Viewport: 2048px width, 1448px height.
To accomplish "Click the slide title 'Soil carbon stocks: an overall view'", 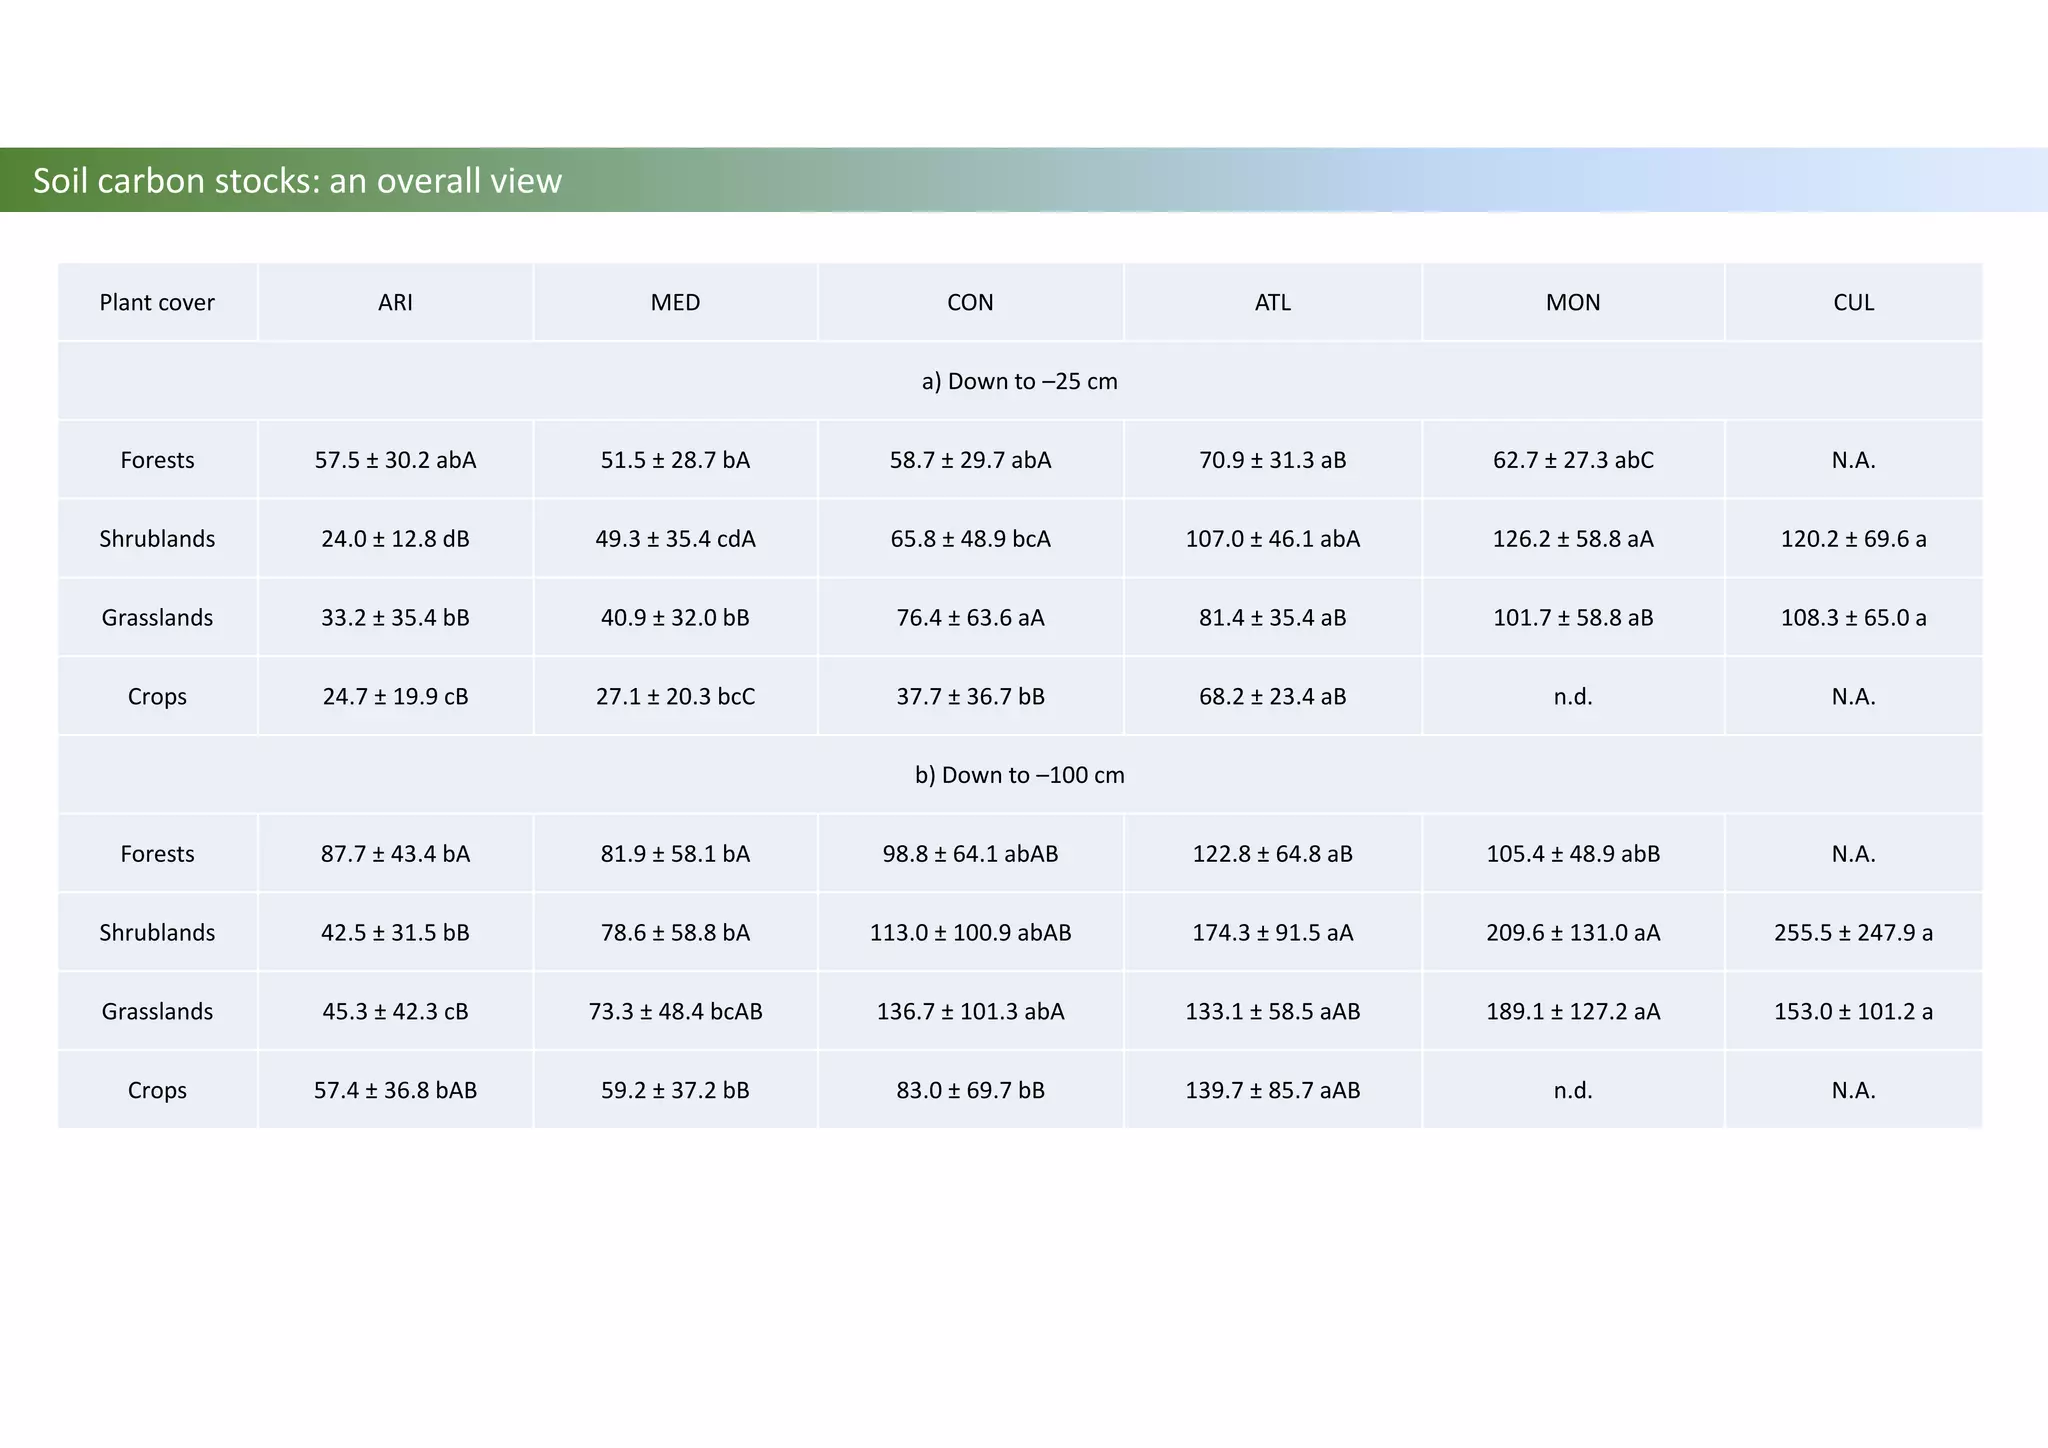I will 297,181.
